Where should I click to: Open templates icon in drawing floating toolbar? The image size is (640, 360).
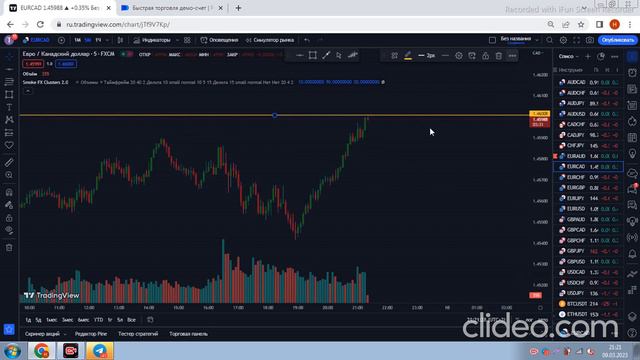(394, 56)
